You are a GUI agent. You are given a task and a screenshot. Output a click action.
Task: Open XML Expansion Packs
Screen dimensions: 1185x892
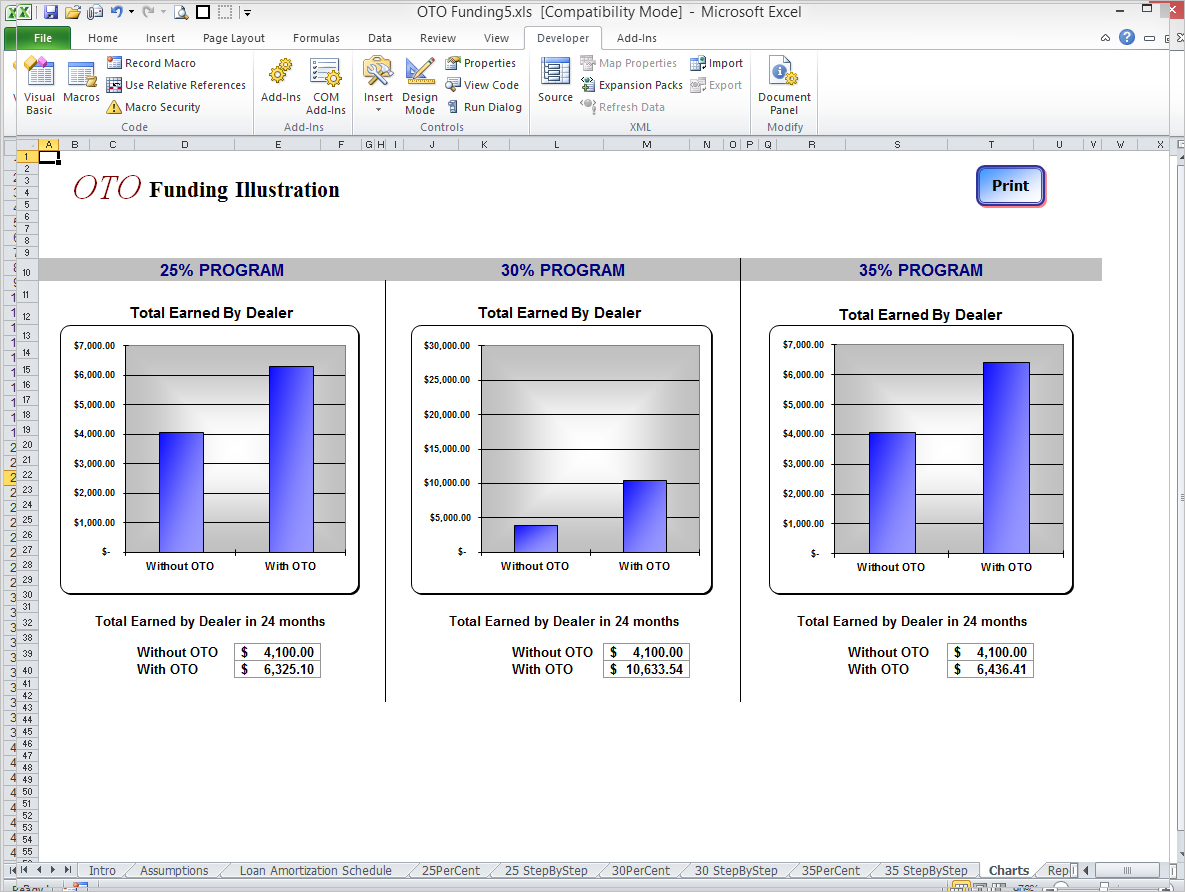coord(632,85)
